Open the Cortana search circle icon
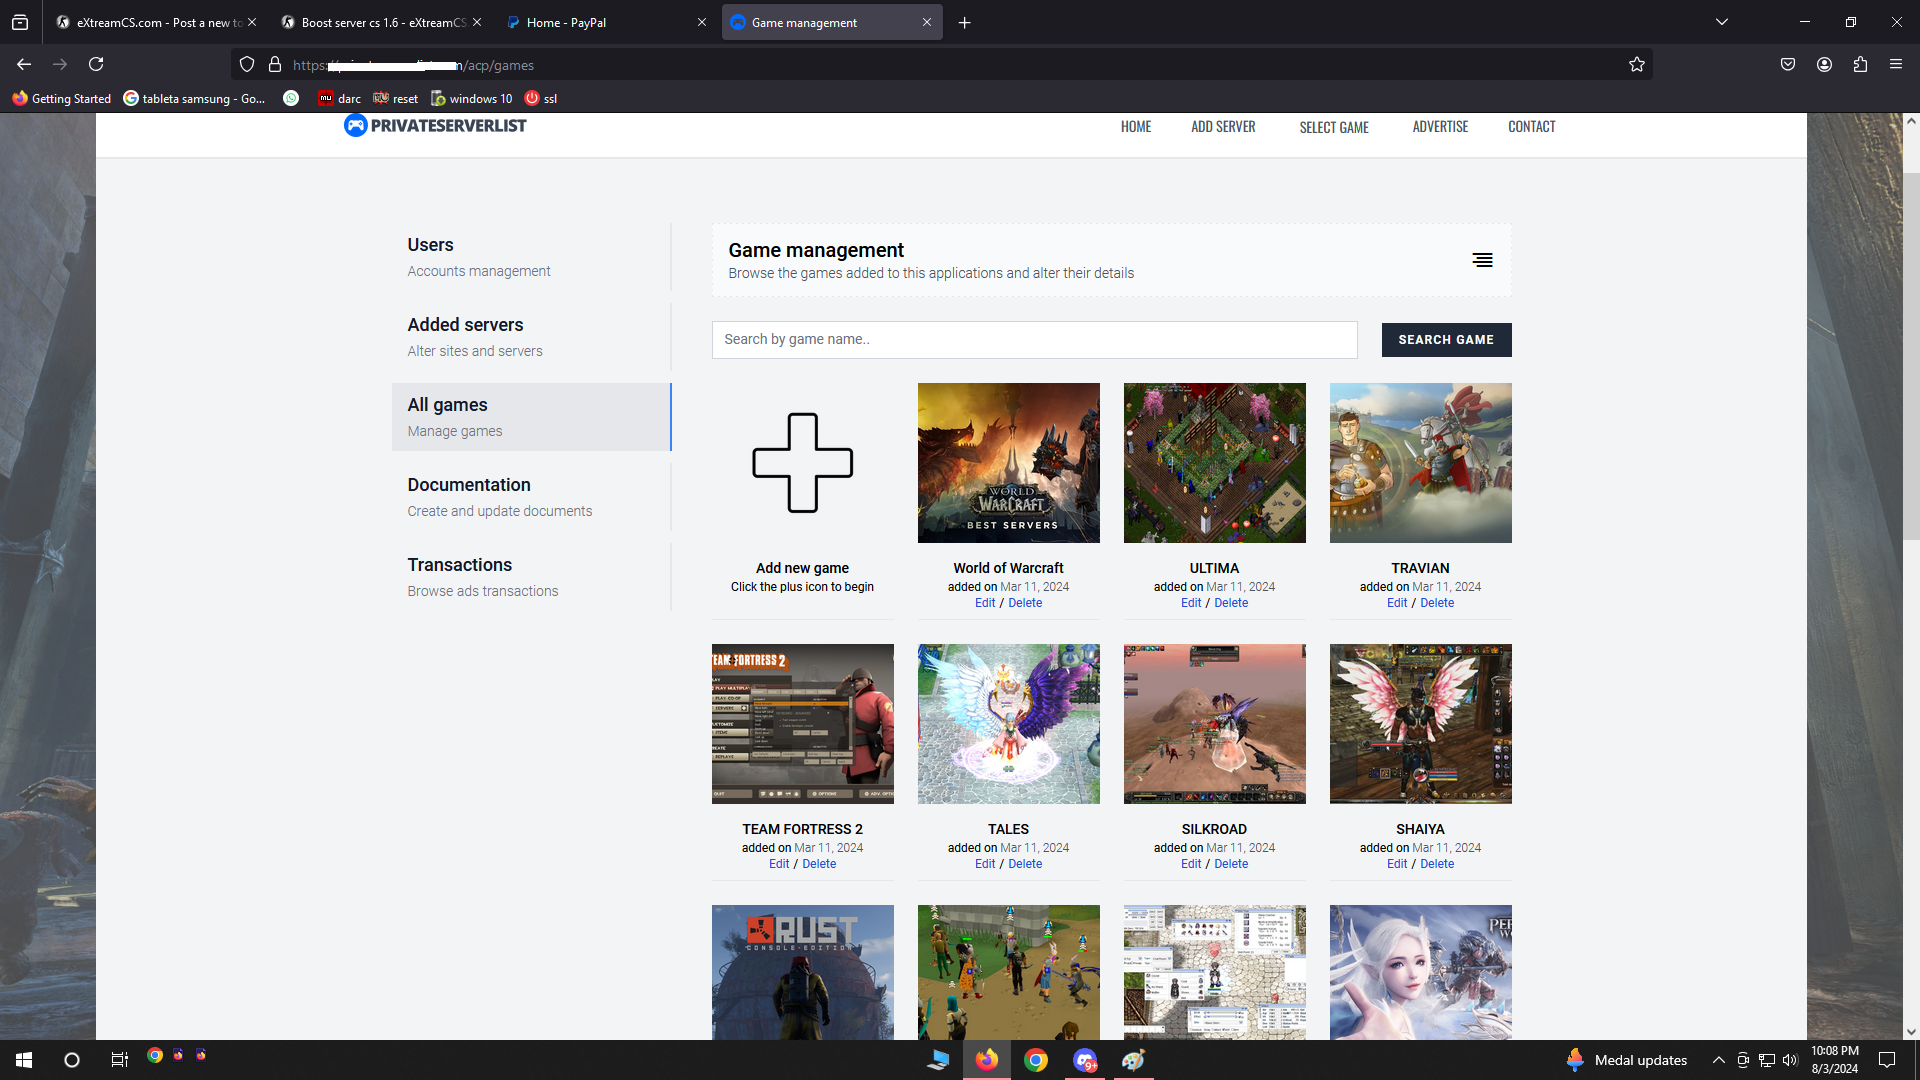The image size is (1920, 1080). tap(72, 1060)
